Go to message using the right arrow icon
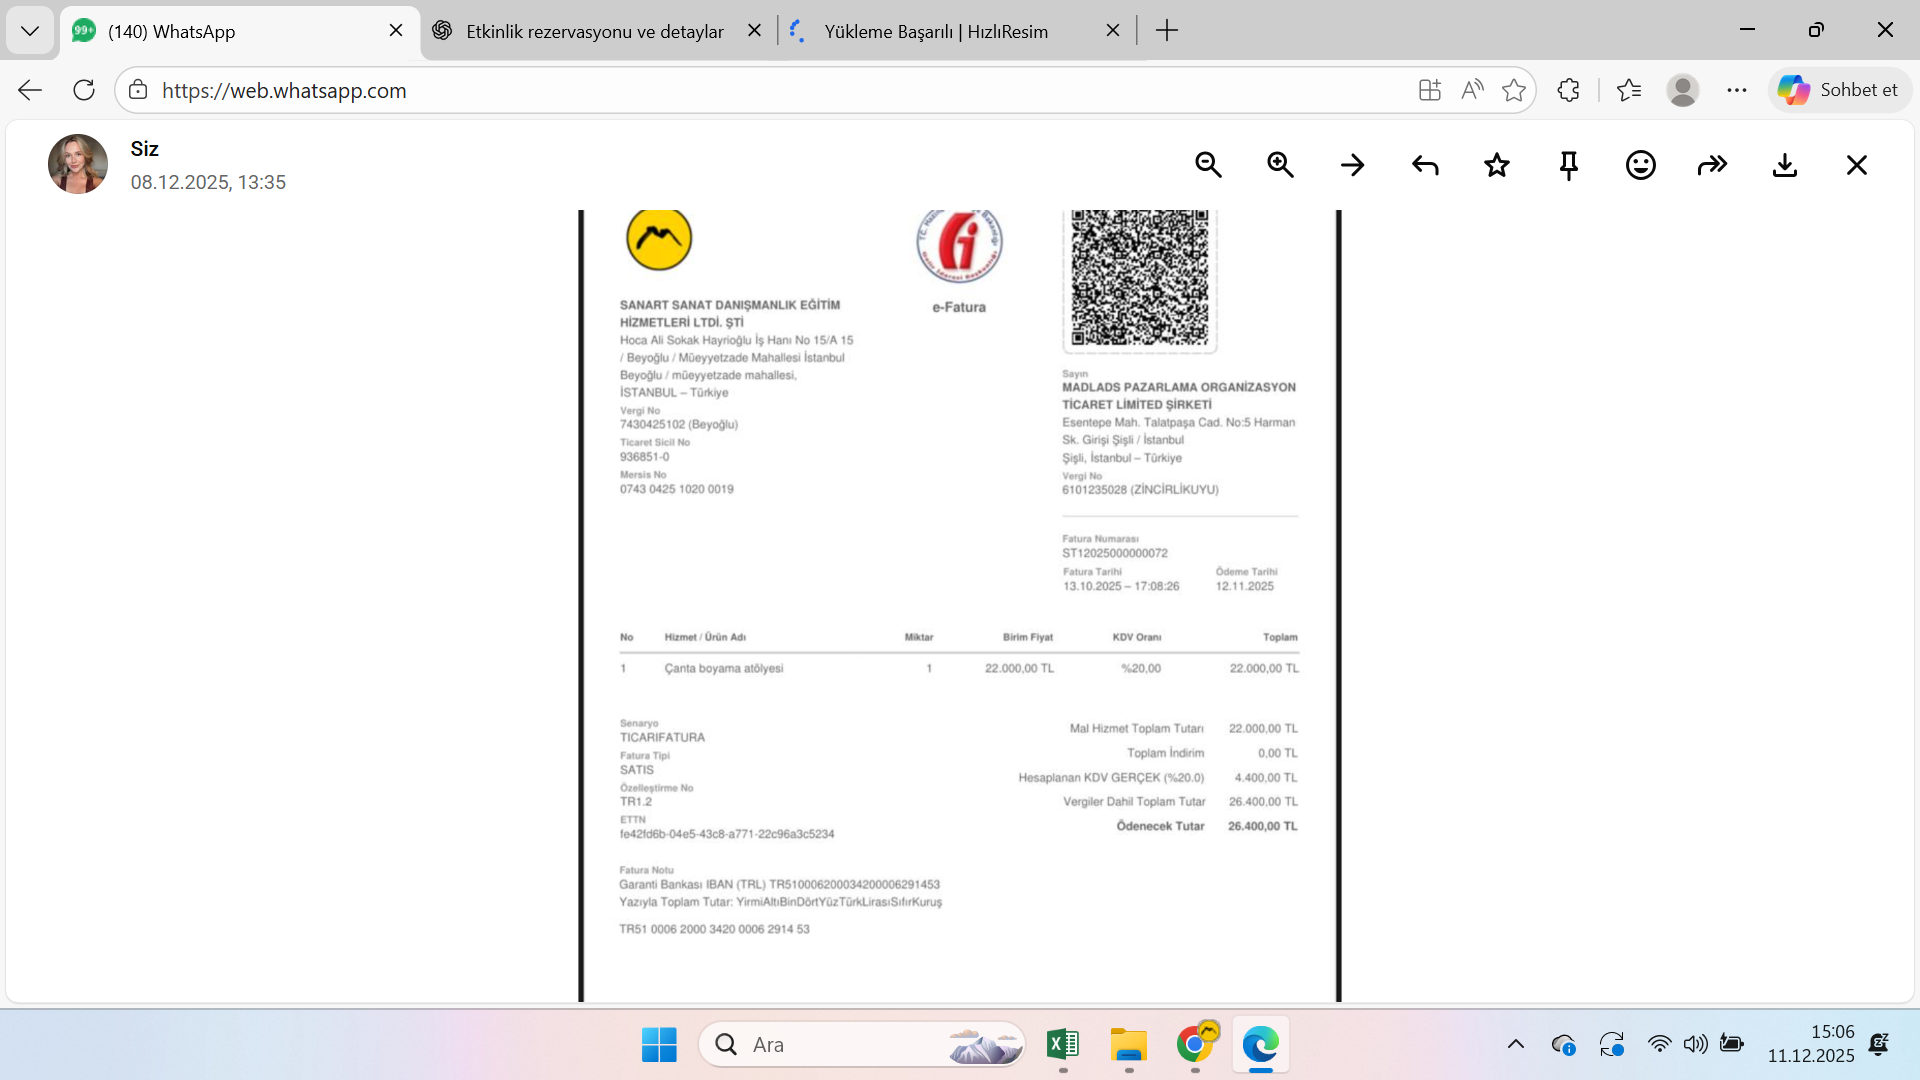1920x1080 pixels. click(x=1352, y=165)
